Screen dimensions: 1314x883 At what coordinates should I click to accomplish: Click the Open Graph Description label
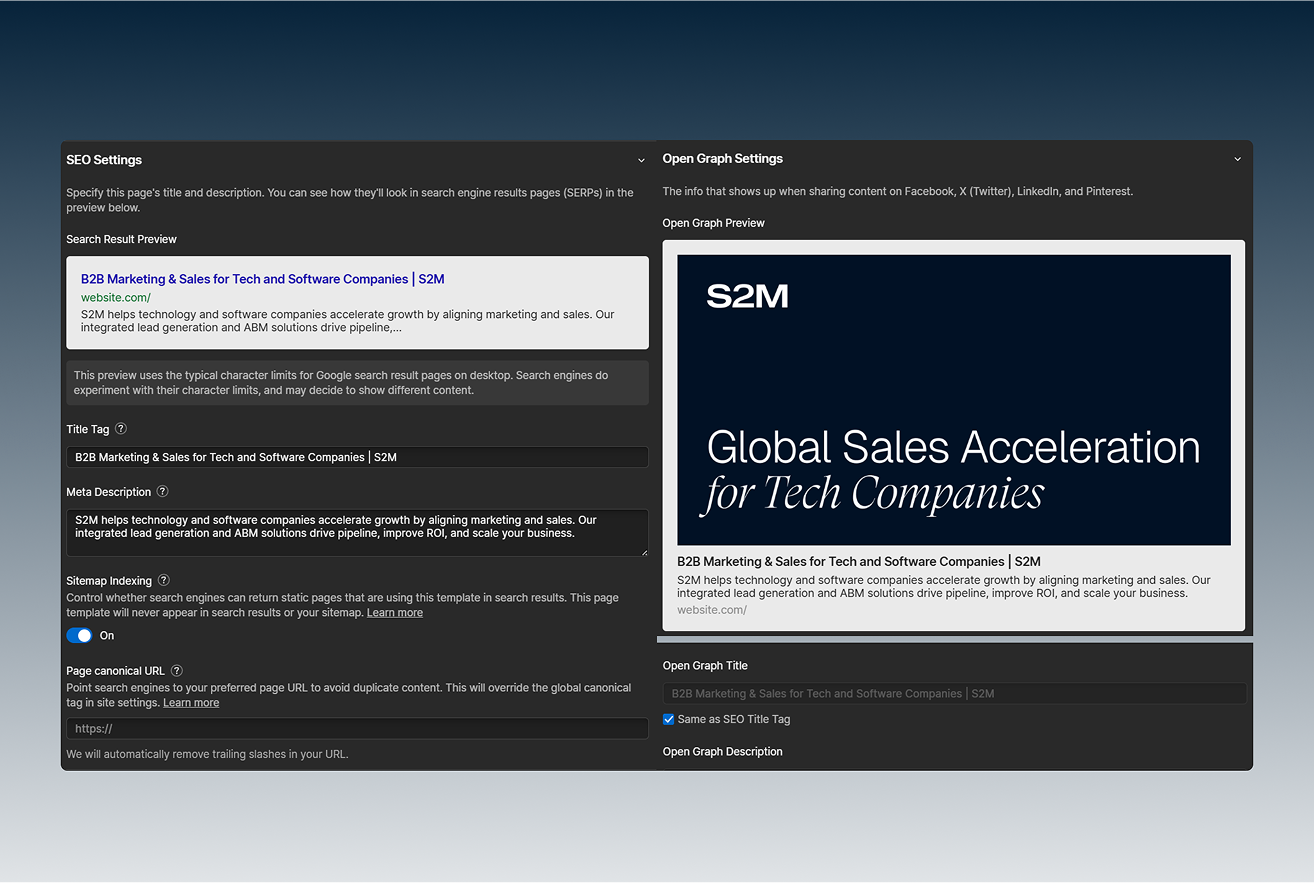tap(723, 752)
